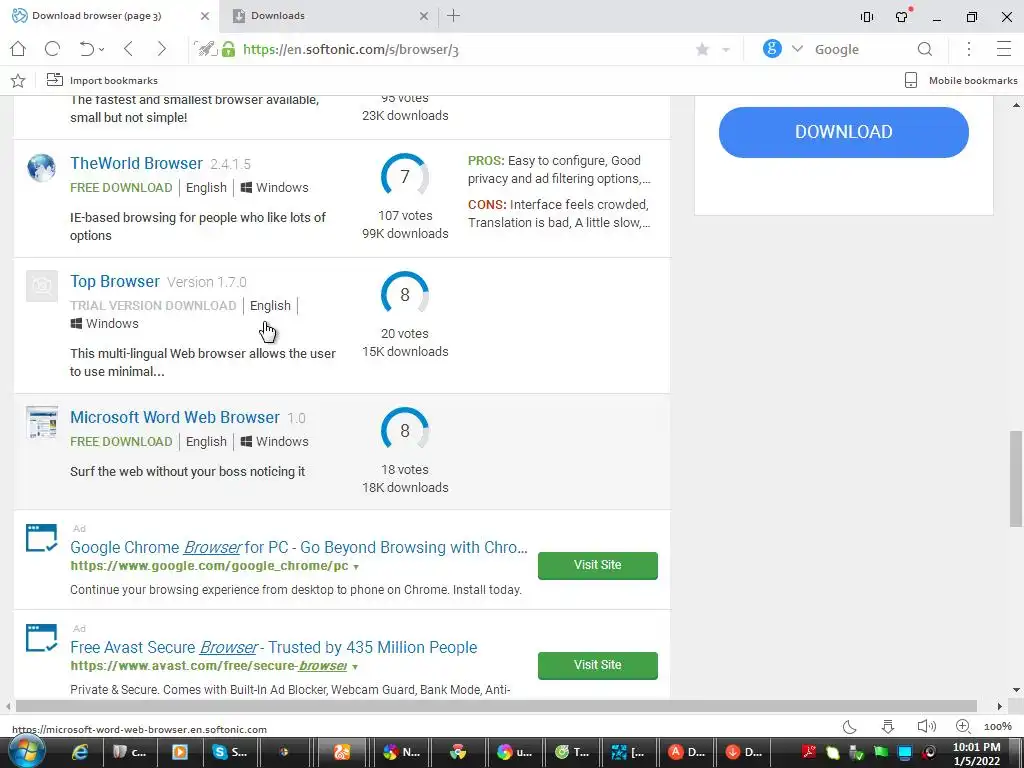Image resolution: width=1024 pixels, height=768 pixels.
Task: Expand the avast.com ad URL arrow
Action: [355, 667]
